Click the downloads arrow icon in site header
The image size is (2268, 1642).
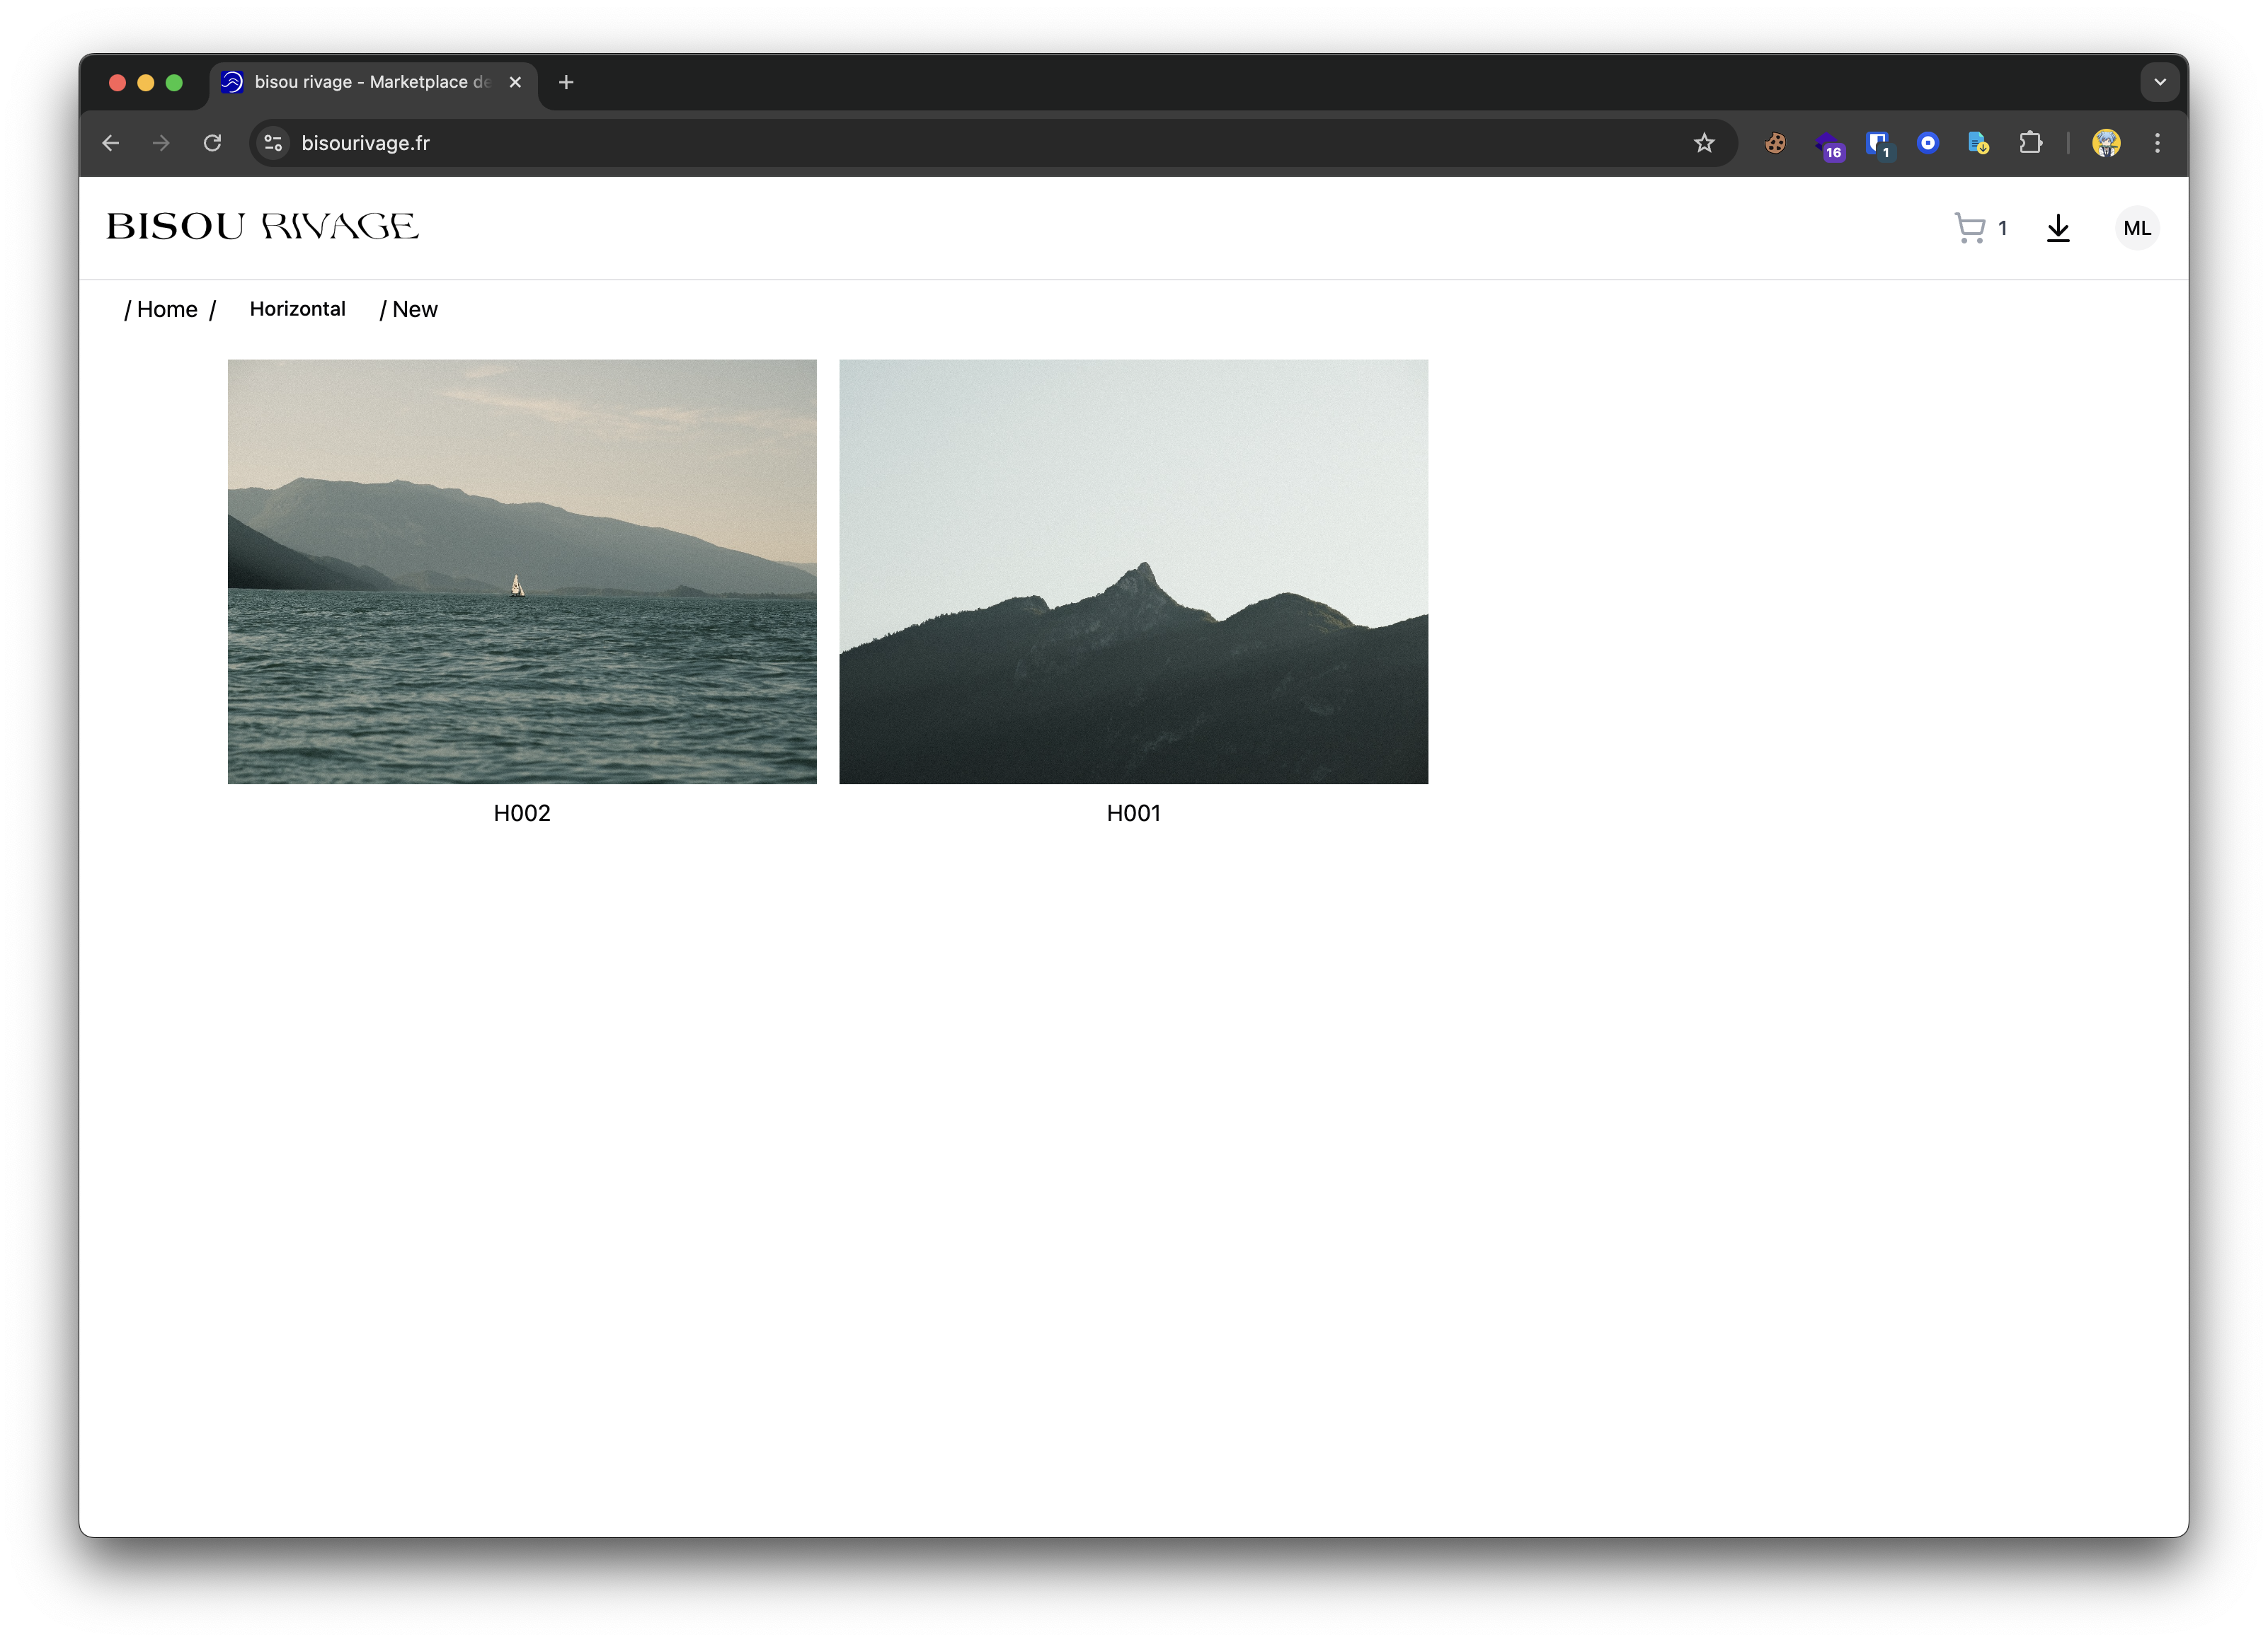point(2058,228)
